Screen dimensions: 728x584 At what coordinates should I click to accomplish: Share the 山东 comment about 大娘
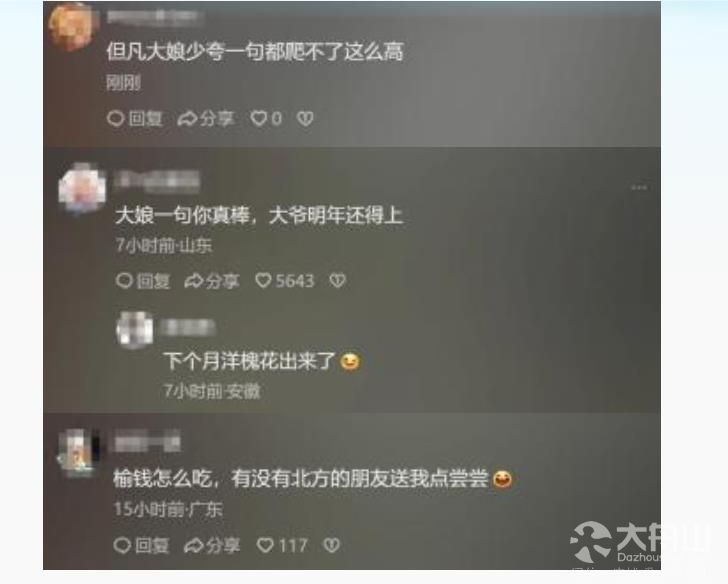click(x=212, y=280)
